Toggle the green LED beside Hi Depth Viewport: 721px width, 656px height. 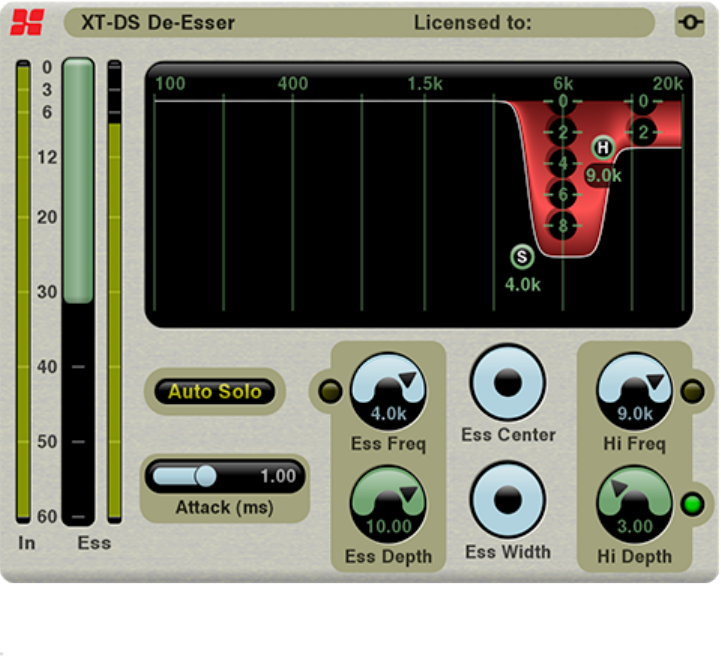[x=692, y=504]
